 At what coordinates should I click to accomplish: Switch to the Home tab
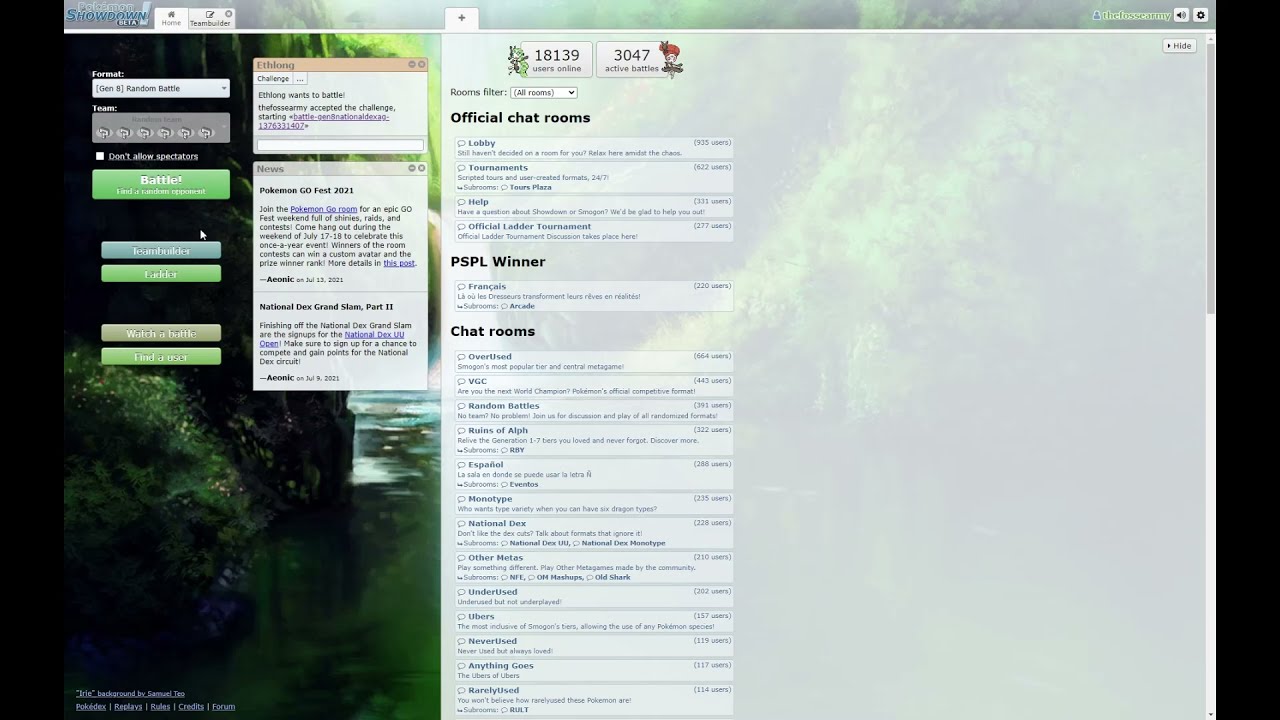(x=171, y=18)
